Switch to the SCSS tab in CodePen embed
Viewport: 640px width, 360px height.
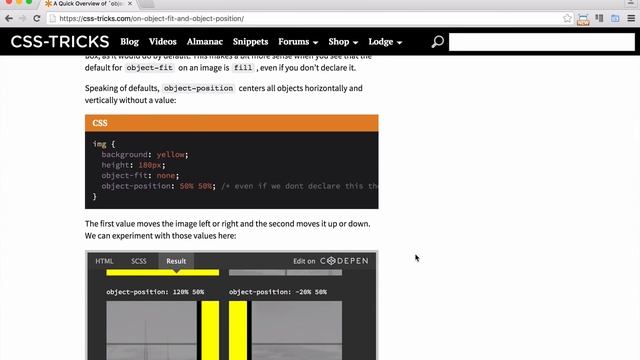coord(139,261)
